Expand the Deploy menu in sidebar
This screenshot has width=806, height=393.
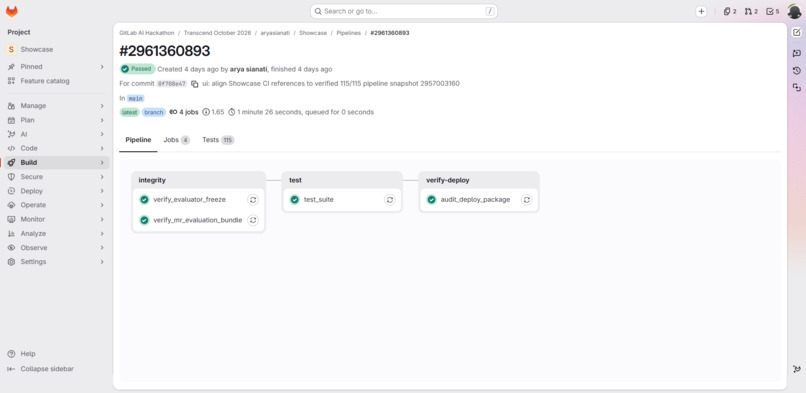56,191
